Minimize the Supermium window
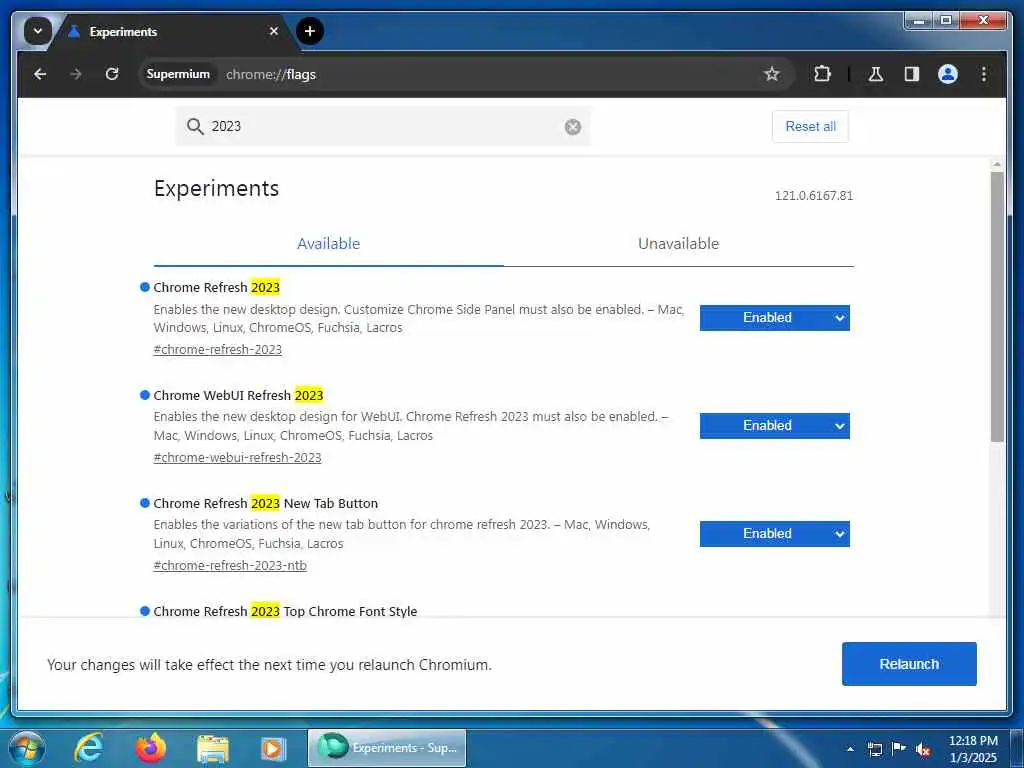This screenshot has height=768, width=1024. 920,21
